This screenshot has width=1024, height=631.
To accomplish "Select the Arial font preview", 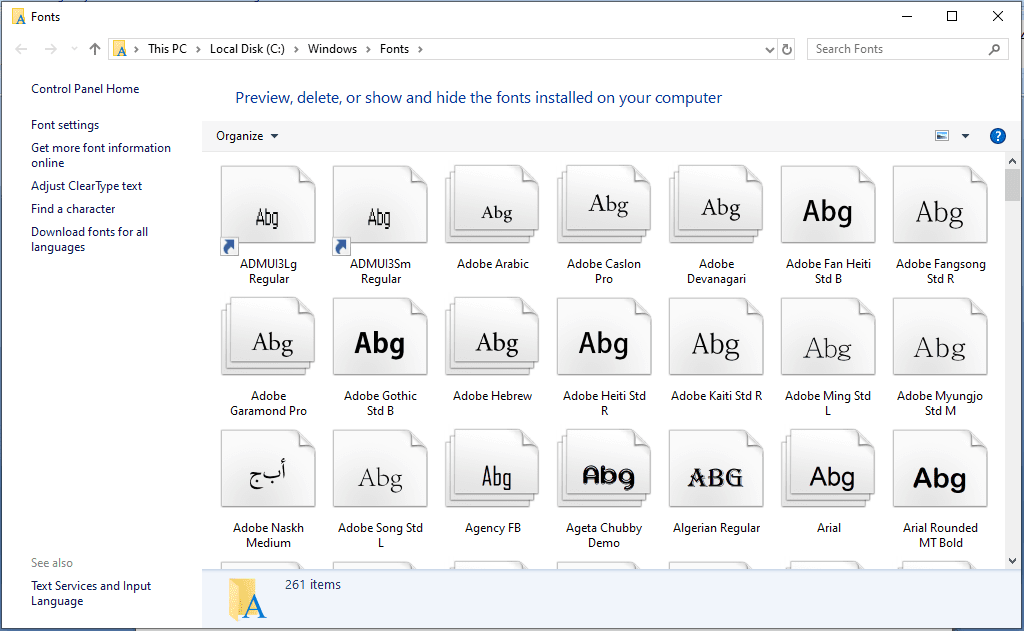I will click(828, 468).
